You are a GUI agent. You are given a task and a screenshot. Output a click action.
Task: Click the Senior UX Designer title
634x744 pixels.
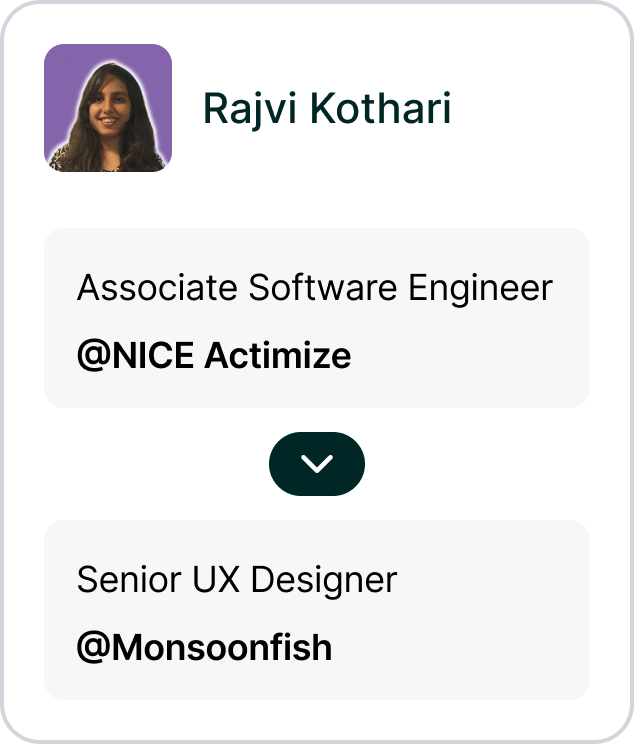[x=236, y=580]
